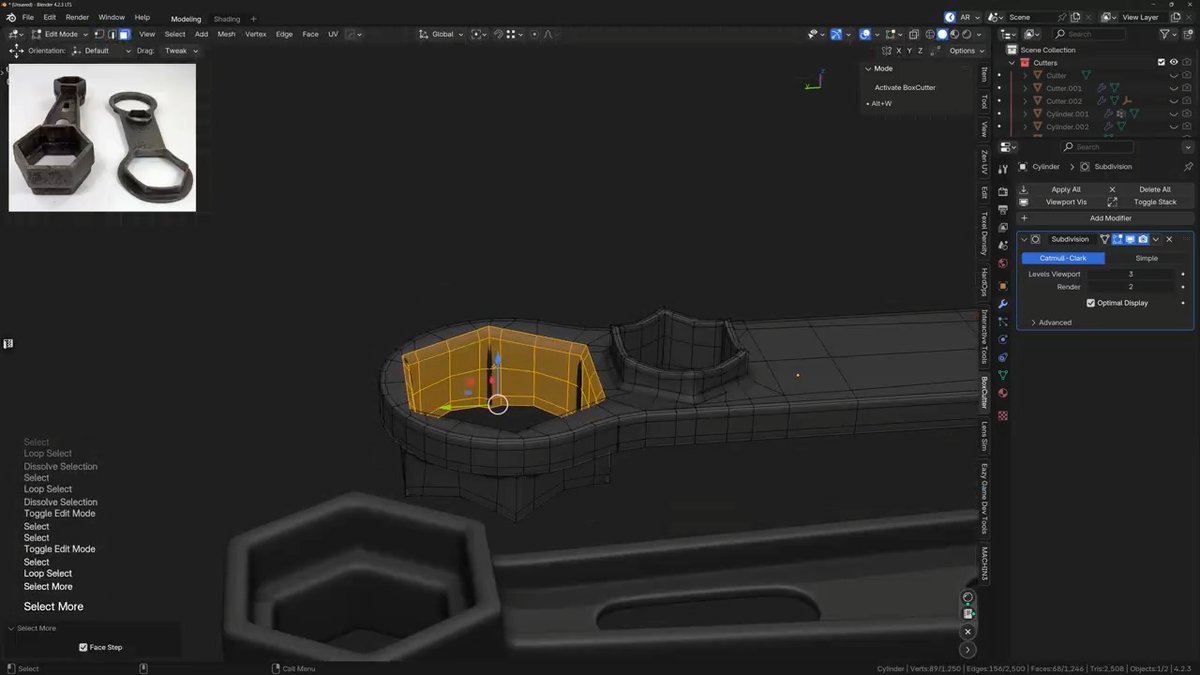Open the Global transform orientation dropdown
1200x675 pixels.
(x=440, y=34)
